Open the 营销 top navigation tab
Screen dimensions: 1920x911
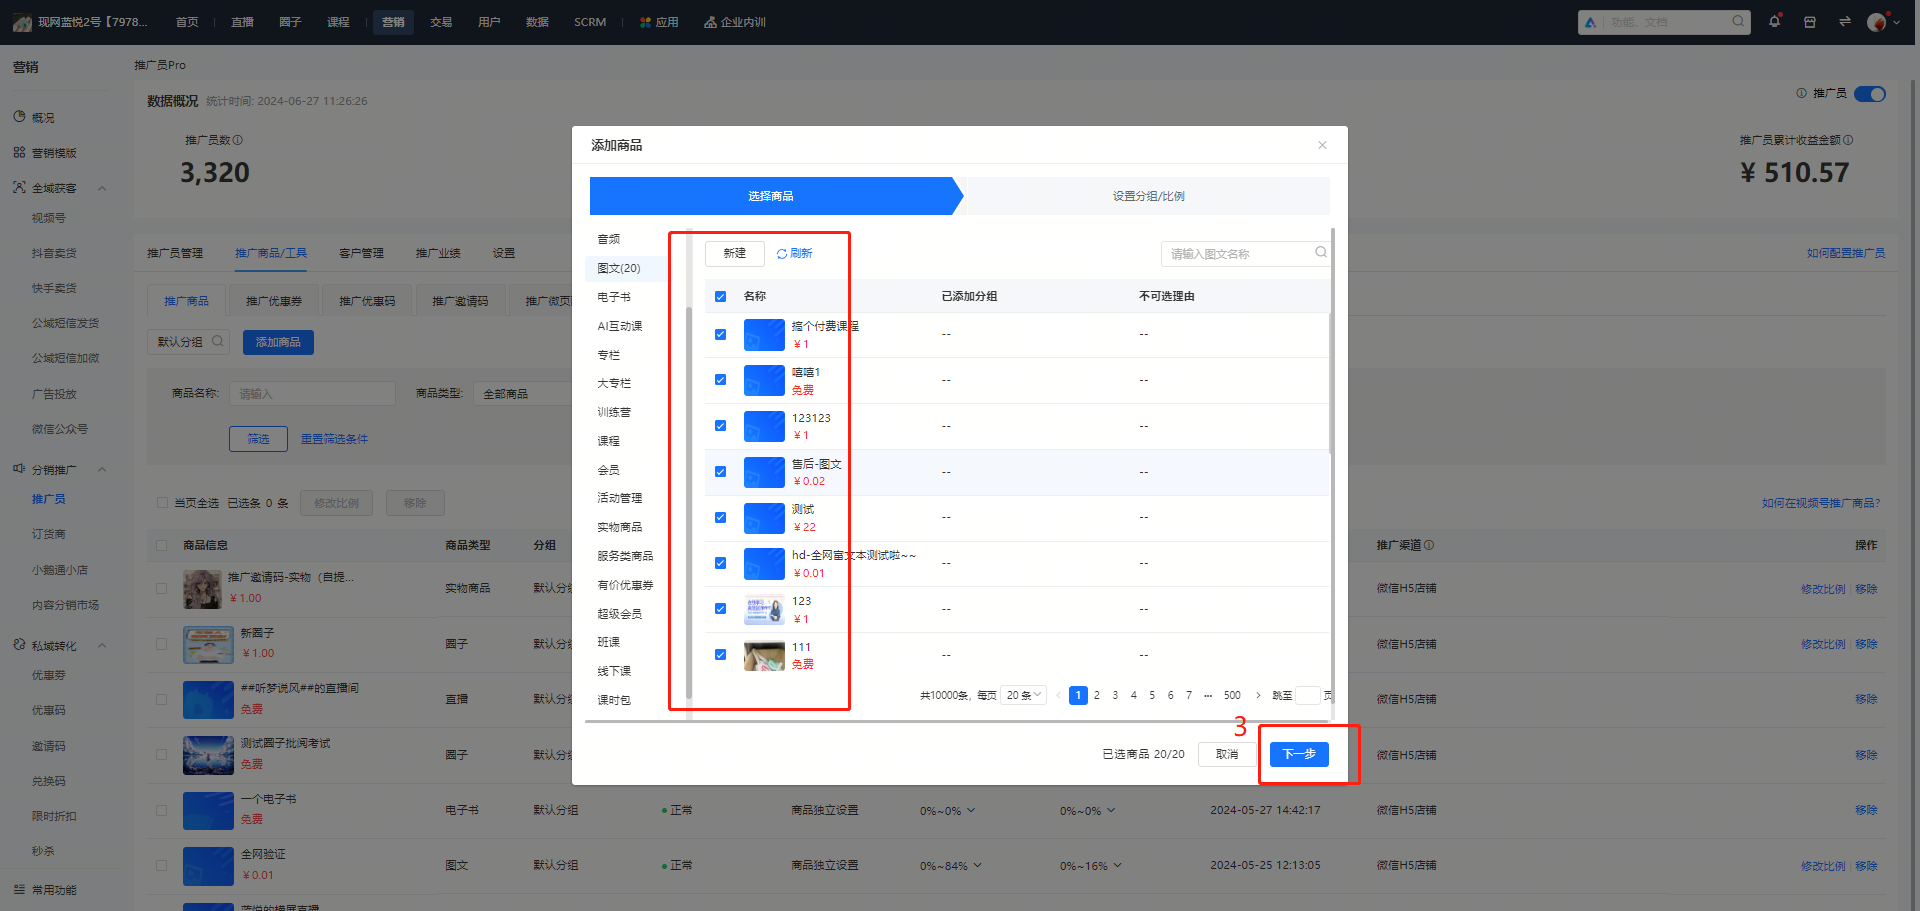tap(393, 22)
